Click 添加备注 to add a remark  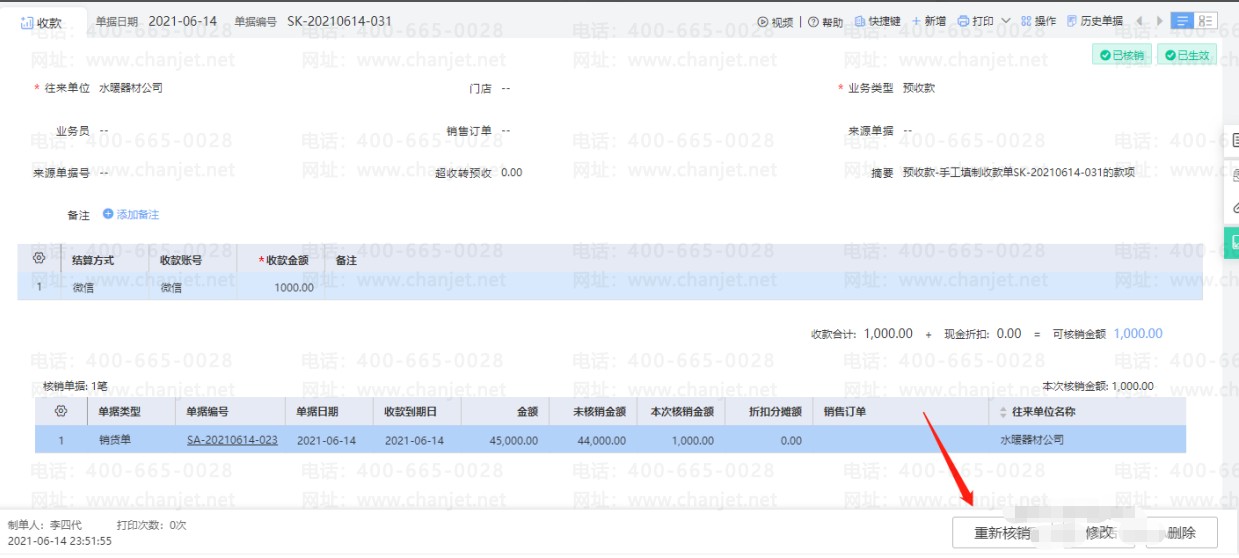[x=131, y=215]
